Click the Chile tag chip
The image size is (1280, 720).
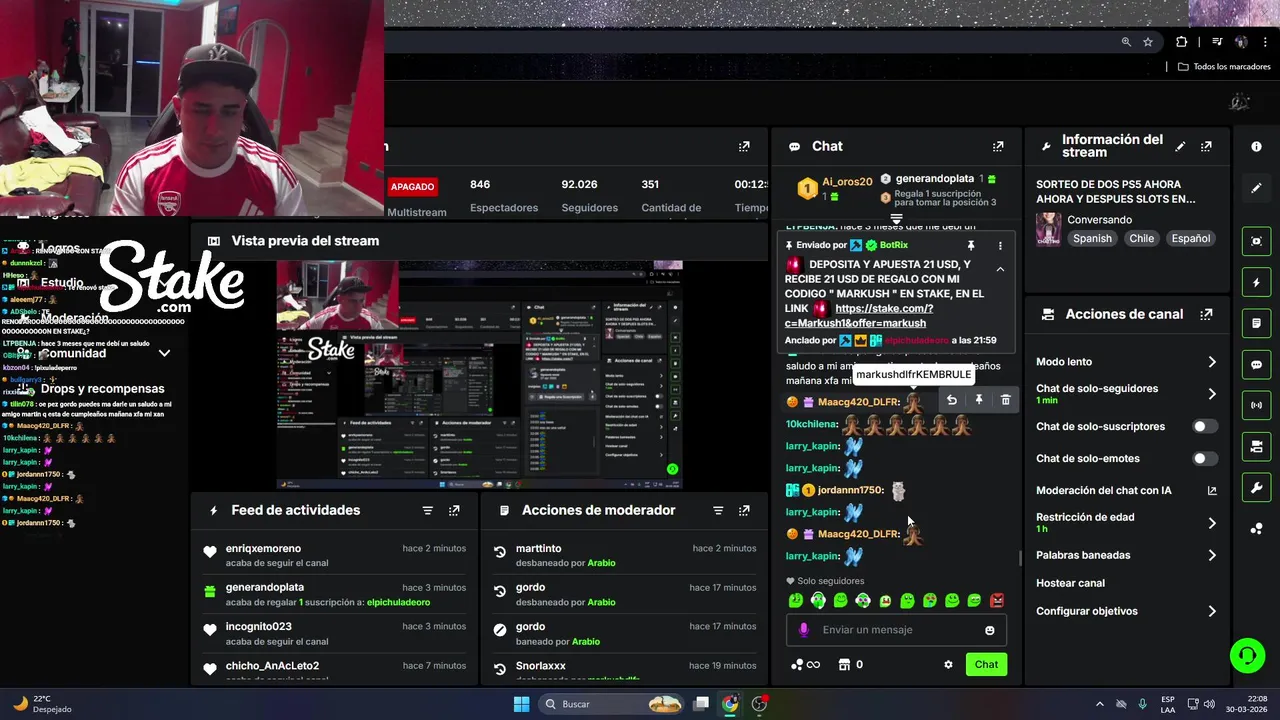pos(1141,238)
